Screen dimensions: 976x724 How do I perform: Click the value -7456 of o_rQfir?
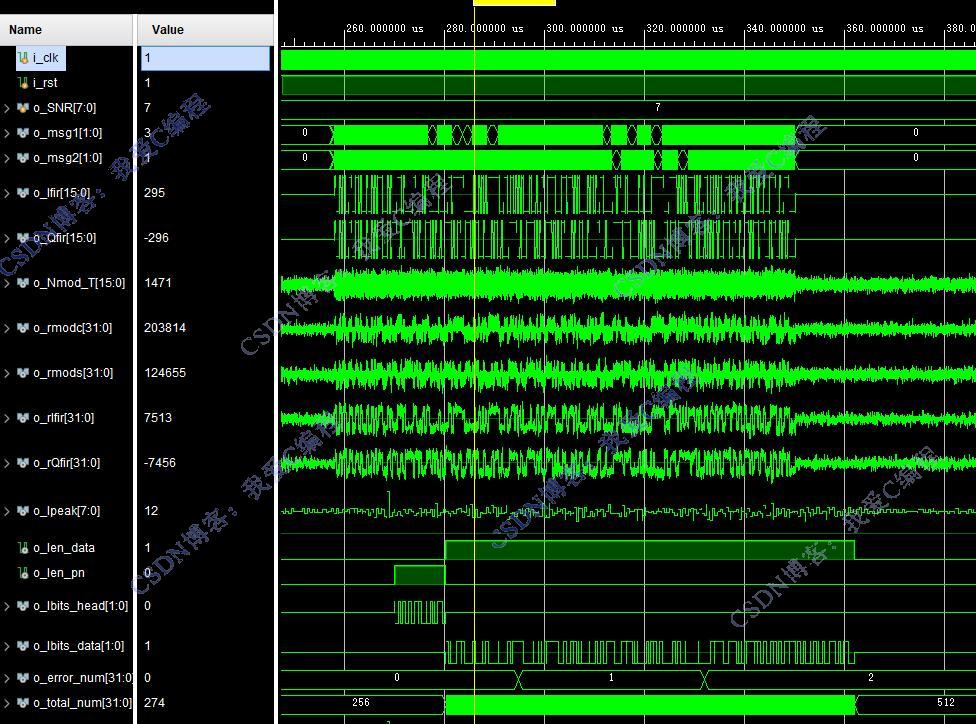pyautogui.click(x=159, y=463)
